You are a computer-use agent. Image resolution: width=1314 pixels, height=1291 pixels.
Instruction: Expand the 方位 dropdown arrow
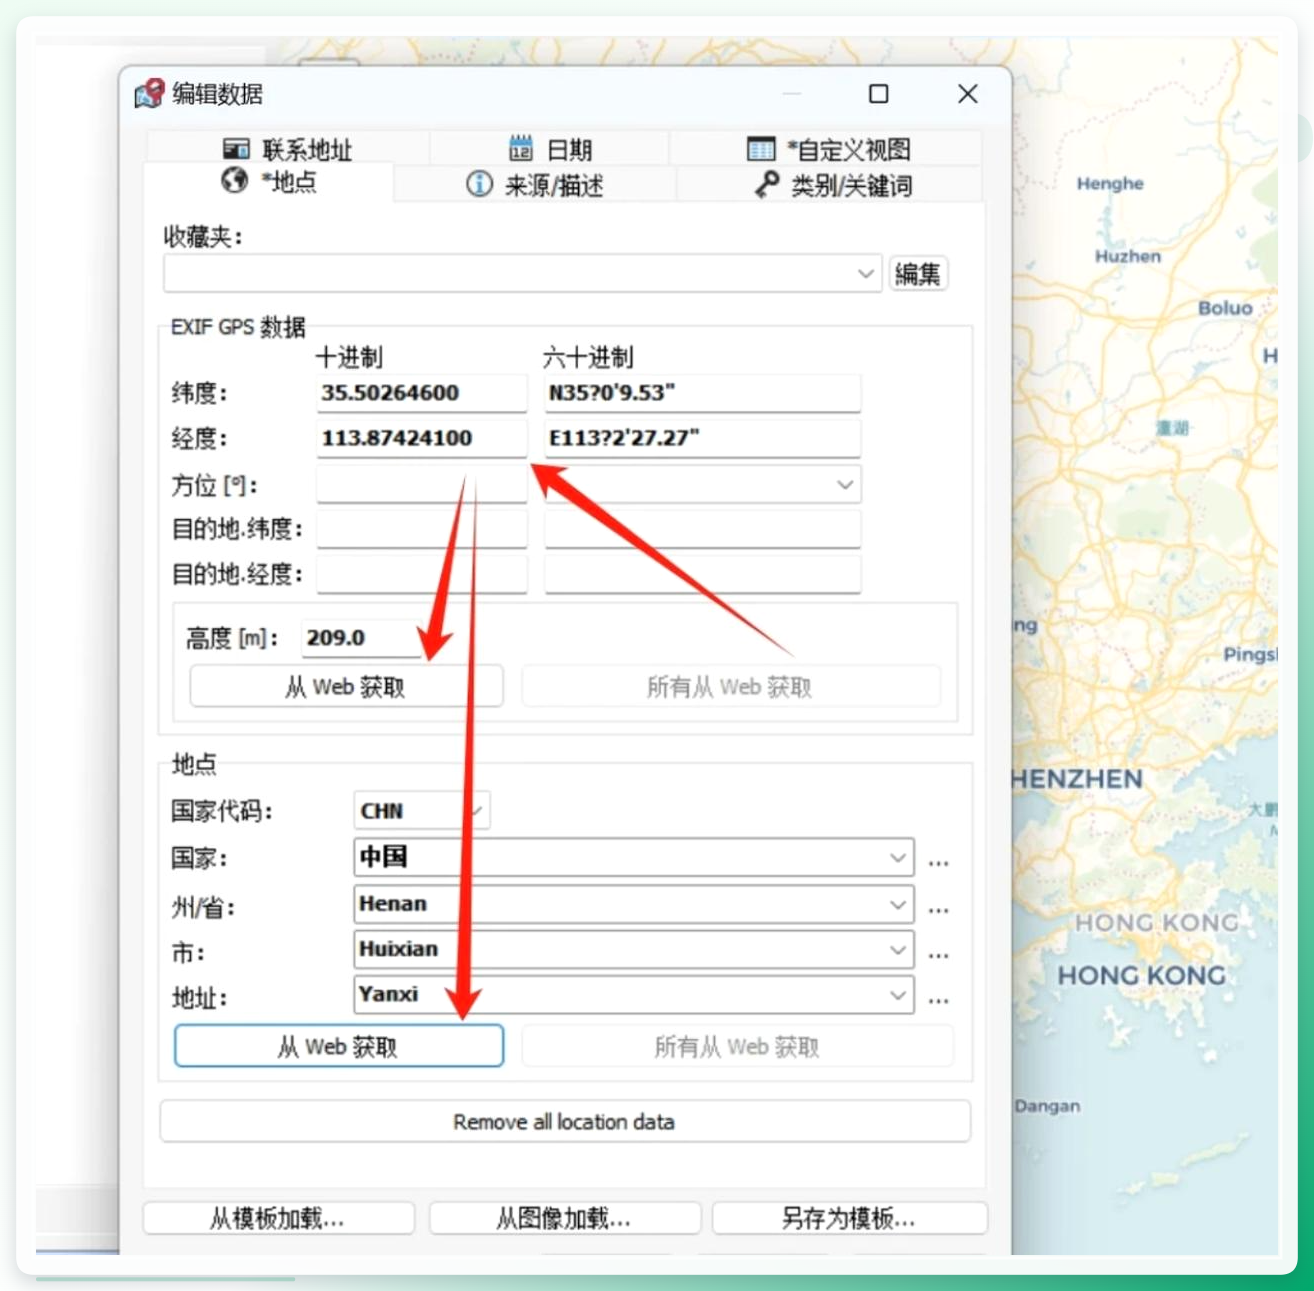click(x=845, y=485)
